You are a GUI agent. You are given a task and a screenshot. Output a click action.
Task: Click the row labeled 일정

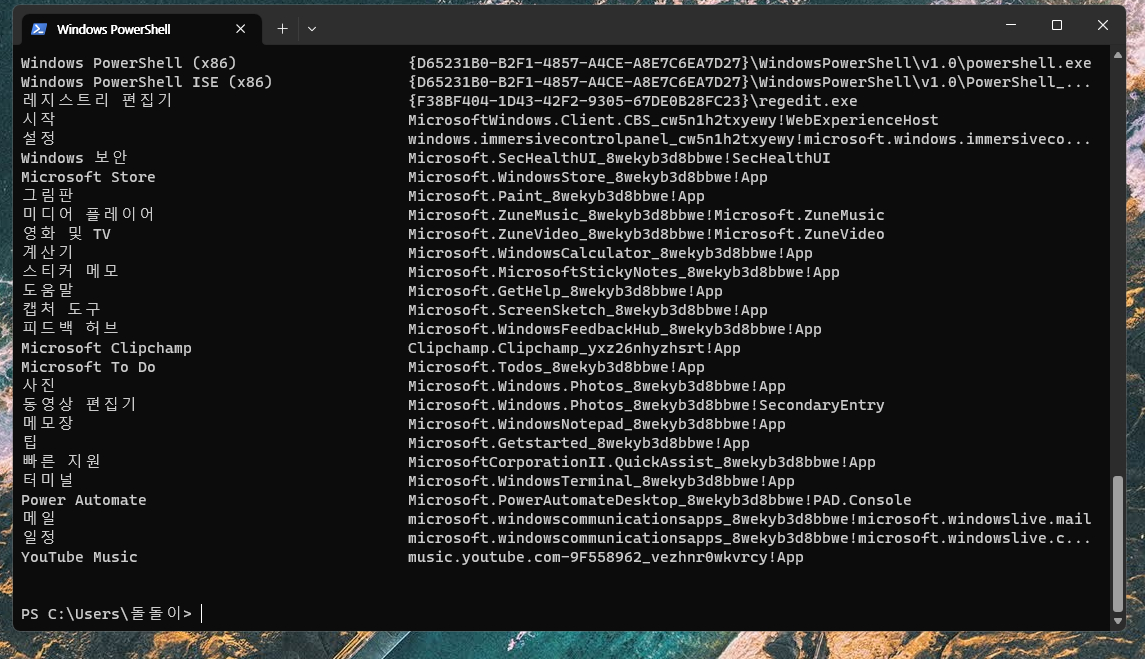pyautogui.click(x=39, y=538)
